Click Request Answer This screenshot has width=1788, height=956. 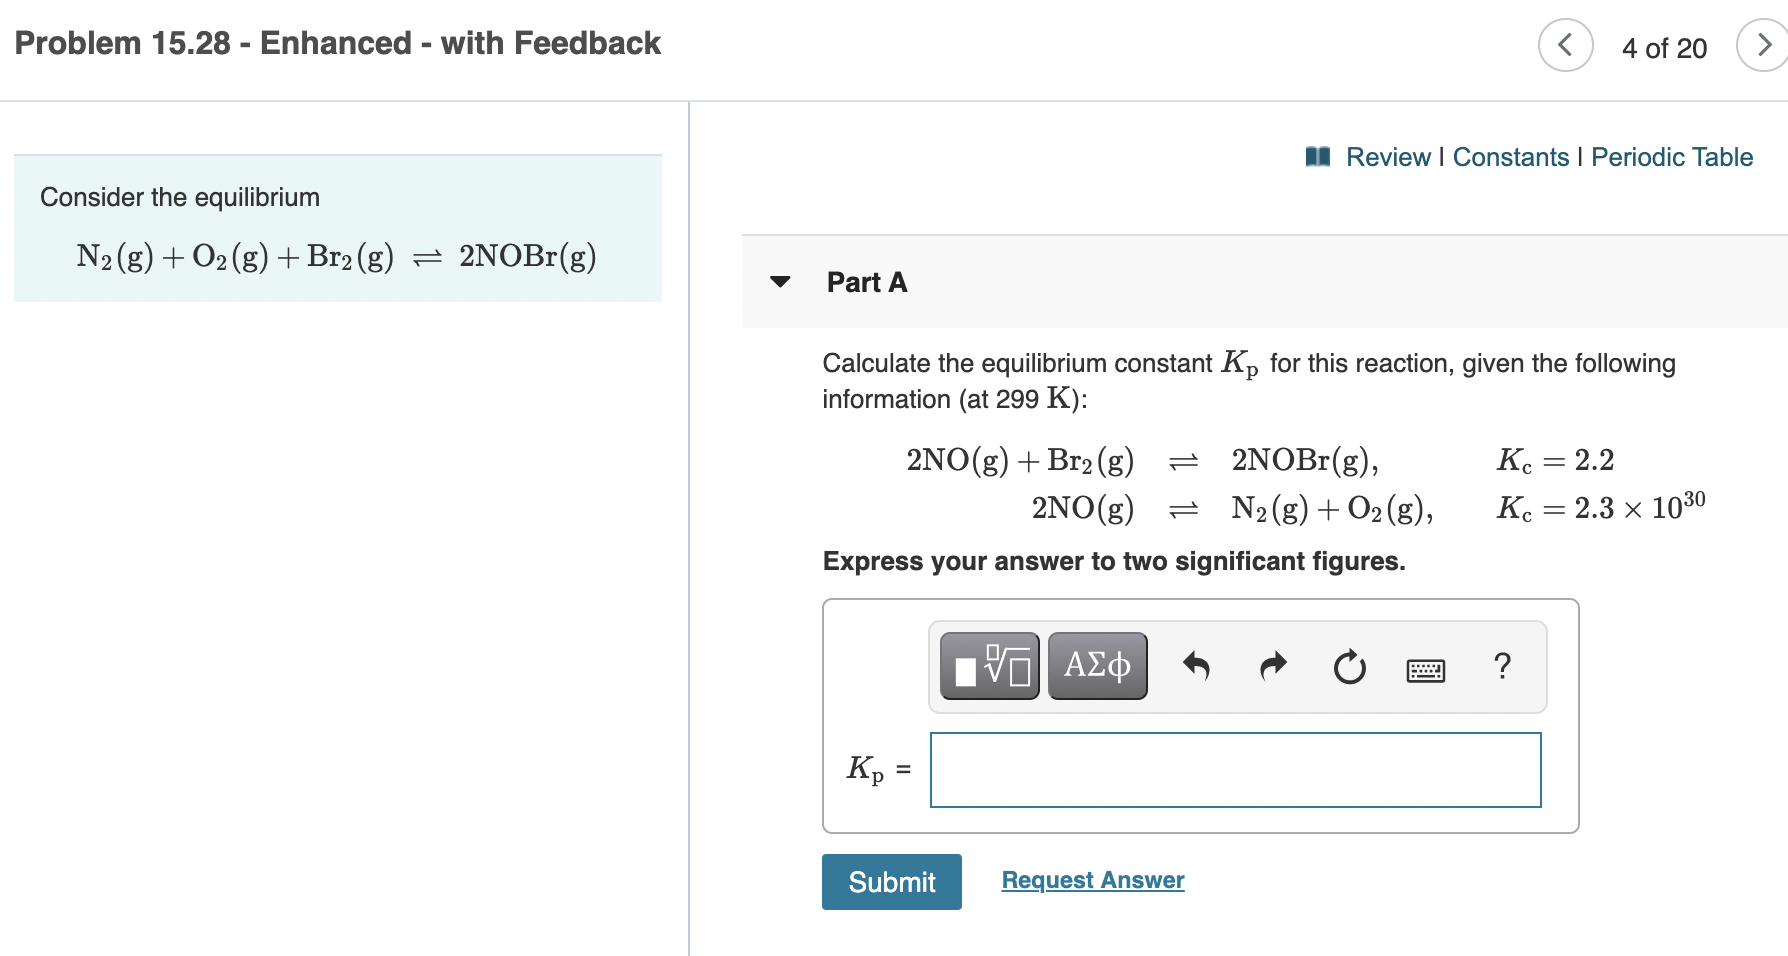tap(1092, 879)
